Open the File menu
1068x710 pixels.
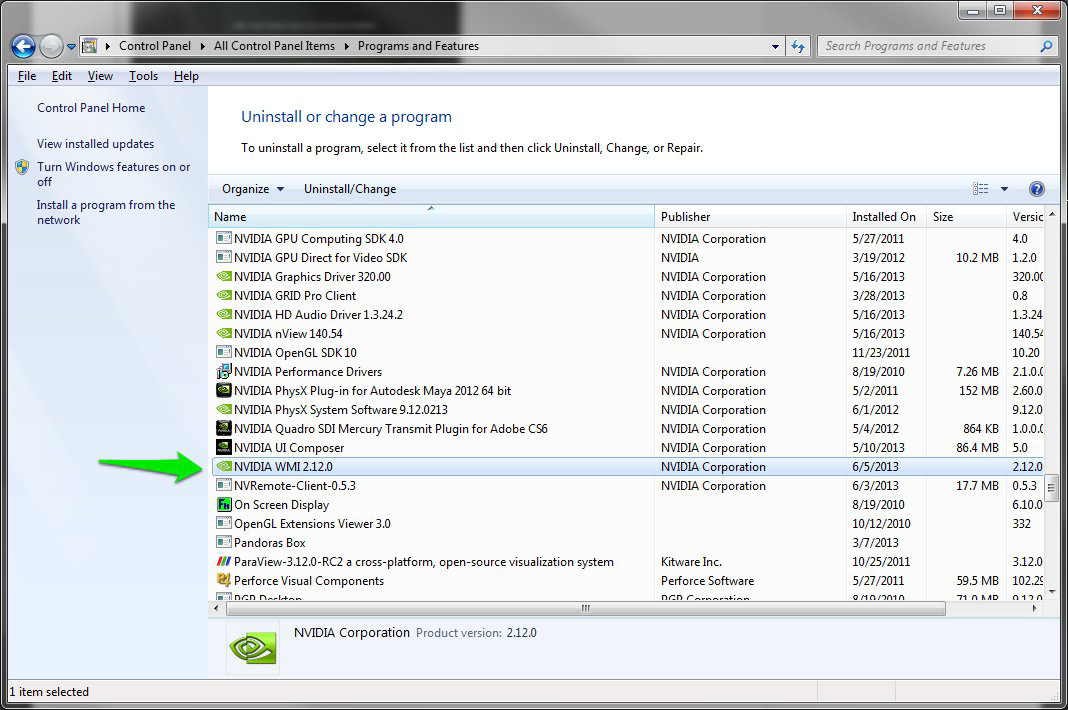click(27, 76)
